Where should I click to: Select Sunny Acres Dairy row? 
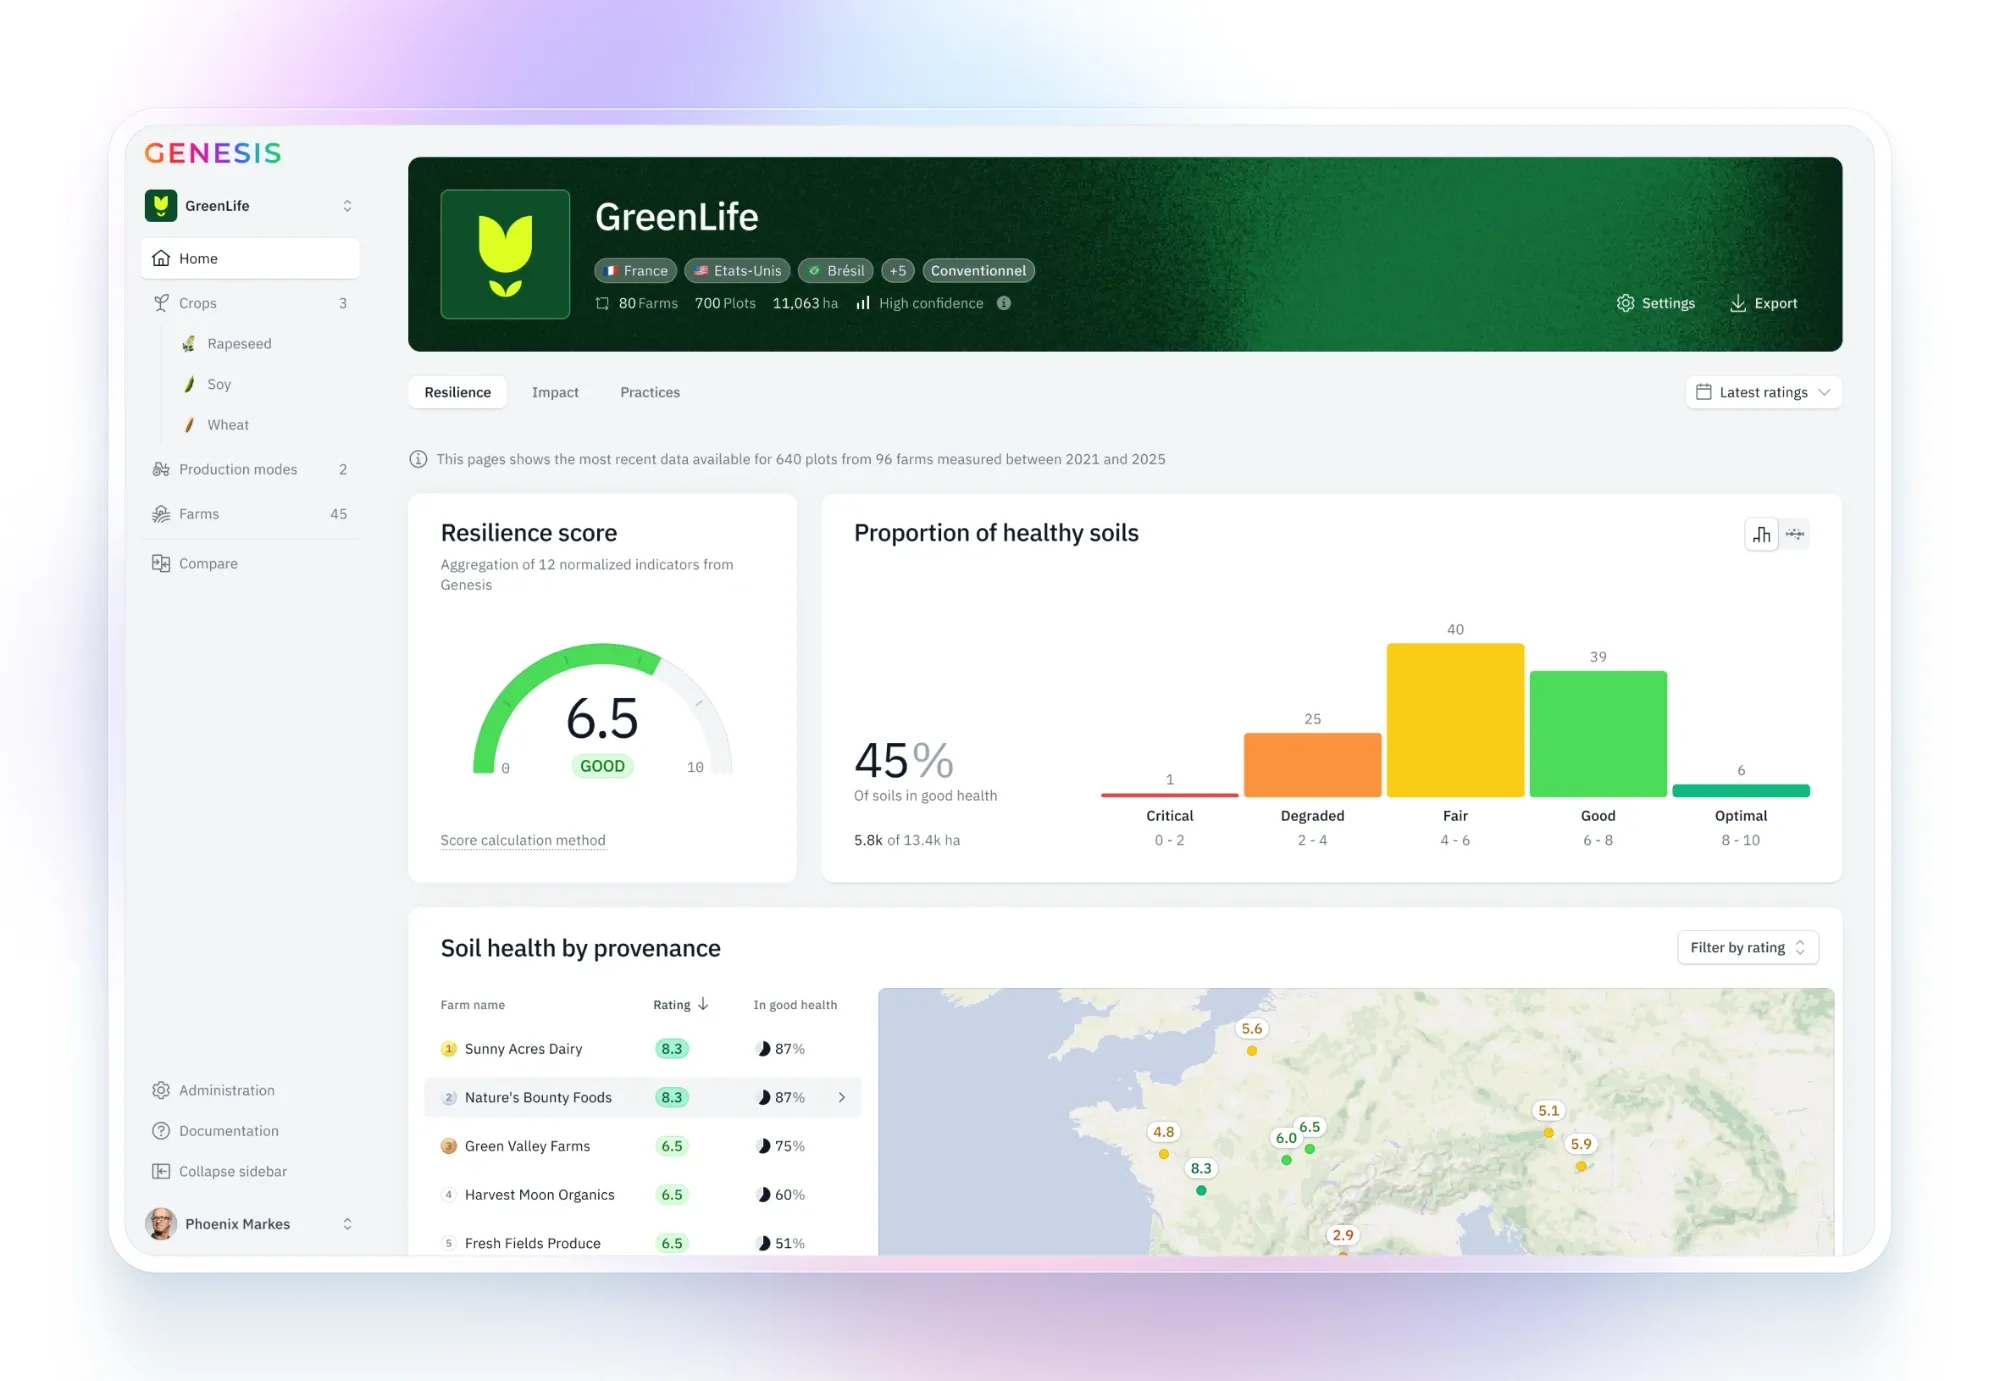click(x=643, y=1049)
